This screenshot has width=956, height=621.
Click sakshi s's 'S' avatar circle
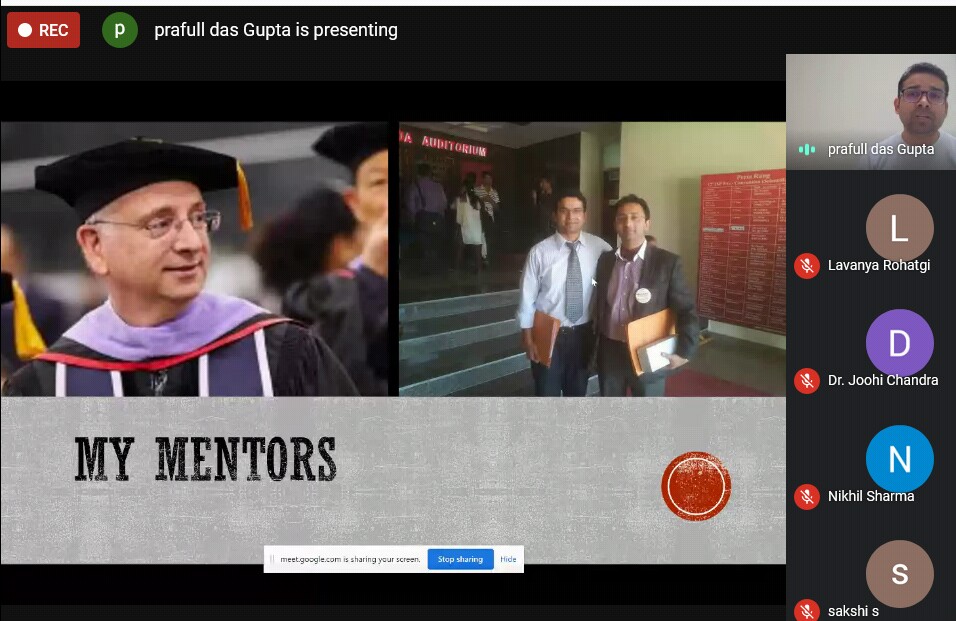point(899,574)
